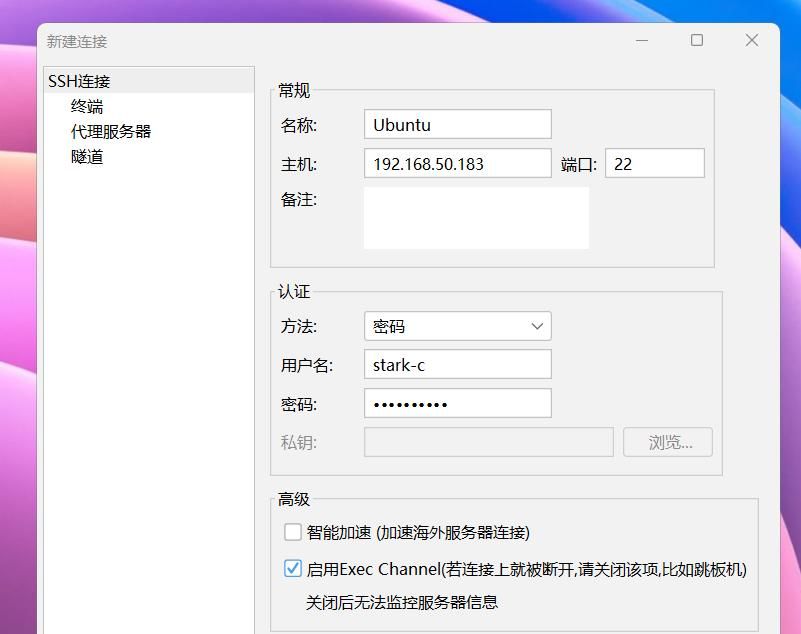Minimize the 新建连接 window

pos(642,40)
